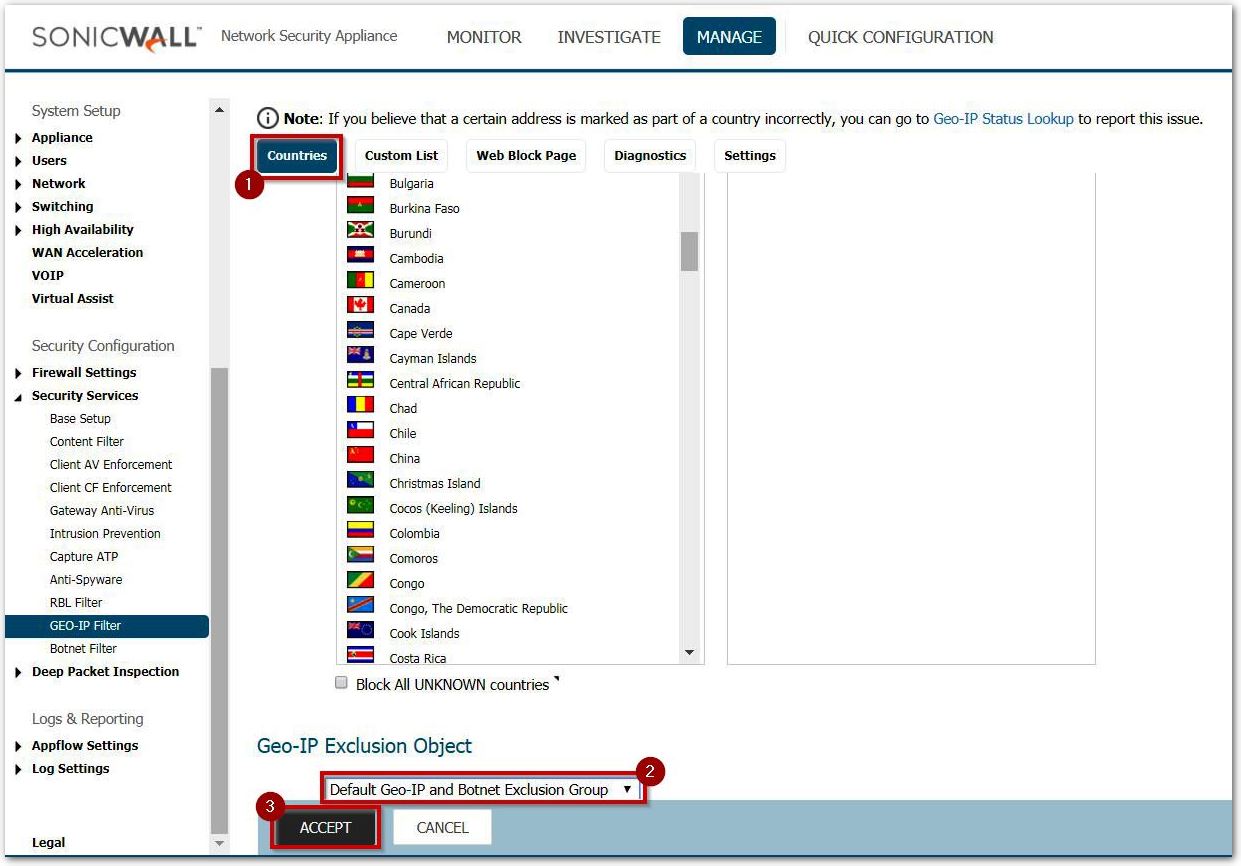
Task: Click the CANCEL button
Action: point(442,827)
